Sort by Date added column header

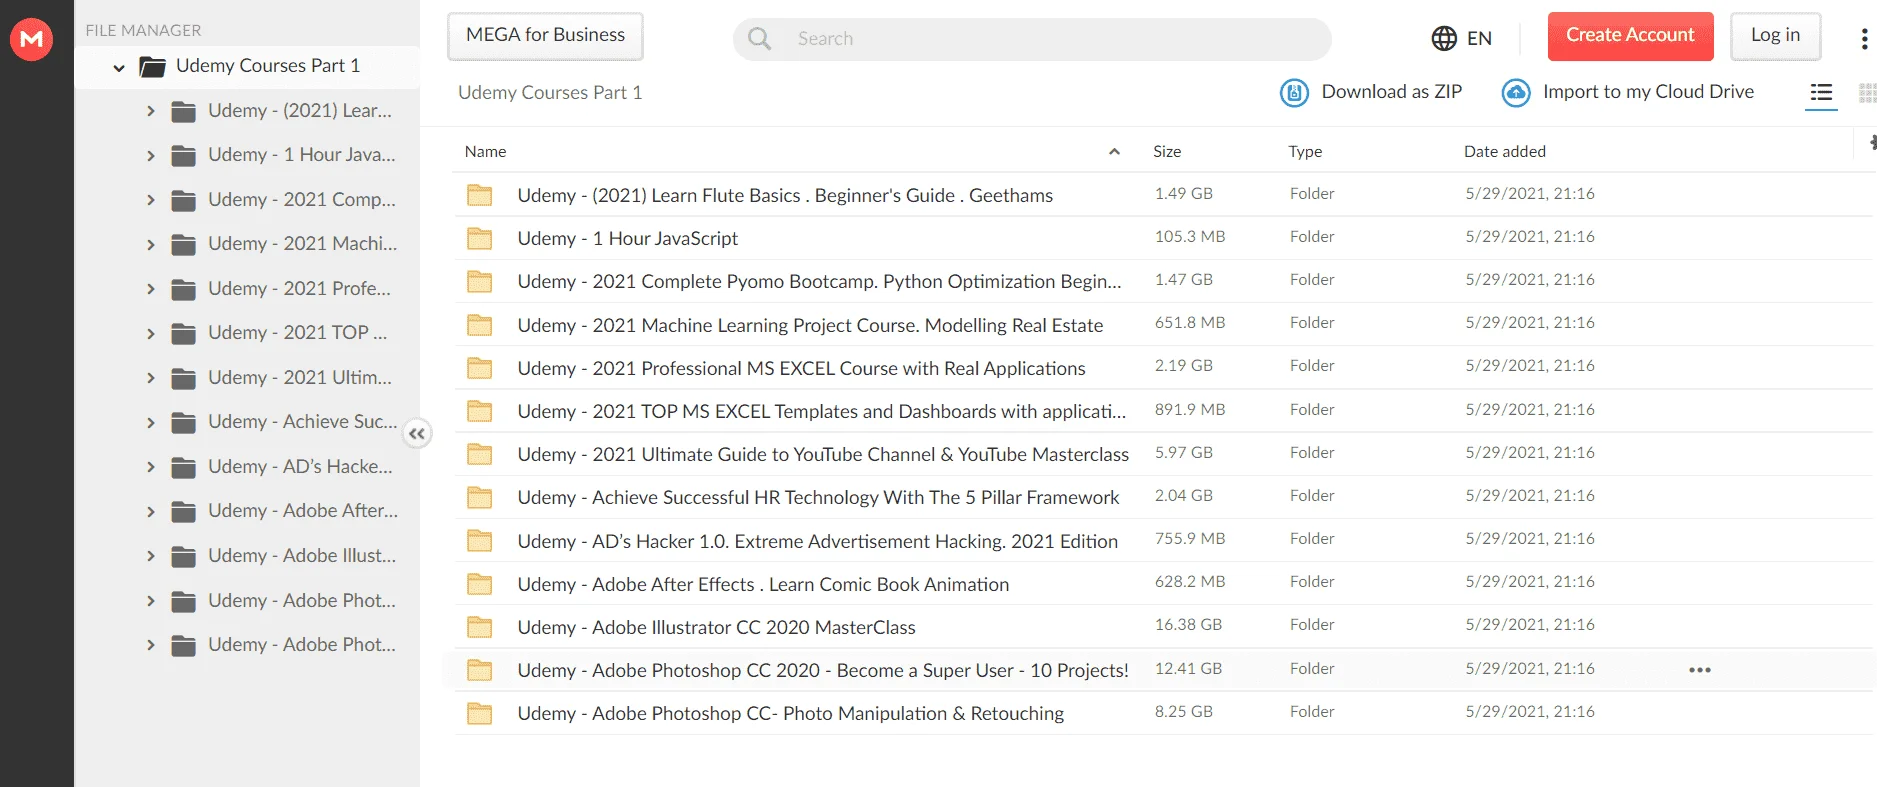pos(1505,152)
